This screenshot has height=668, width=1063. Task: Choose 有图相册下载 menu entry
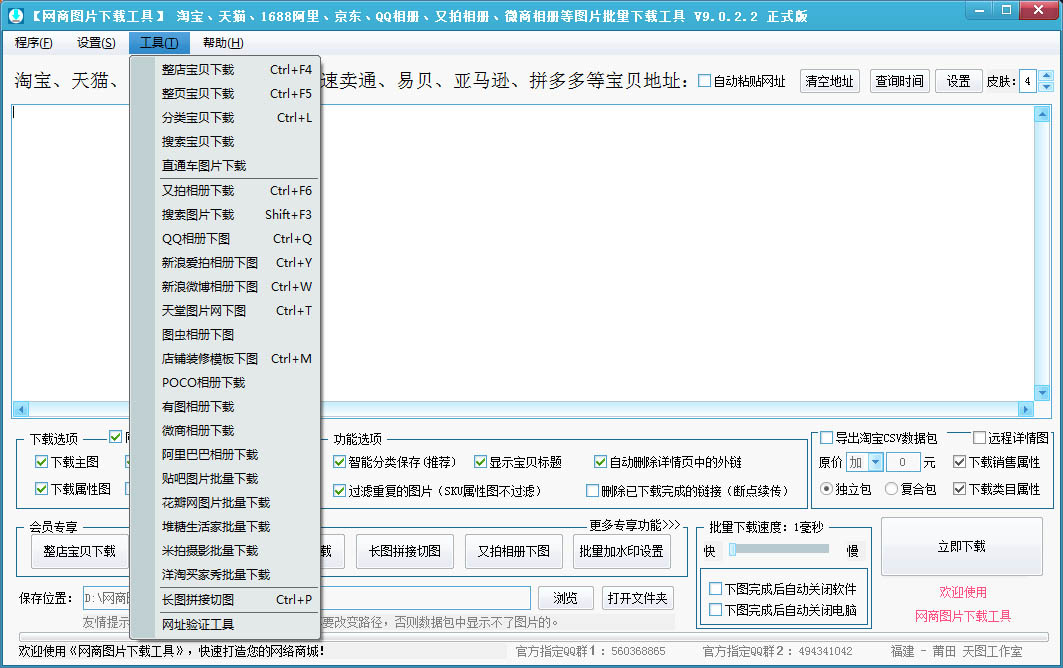[237, 407]
